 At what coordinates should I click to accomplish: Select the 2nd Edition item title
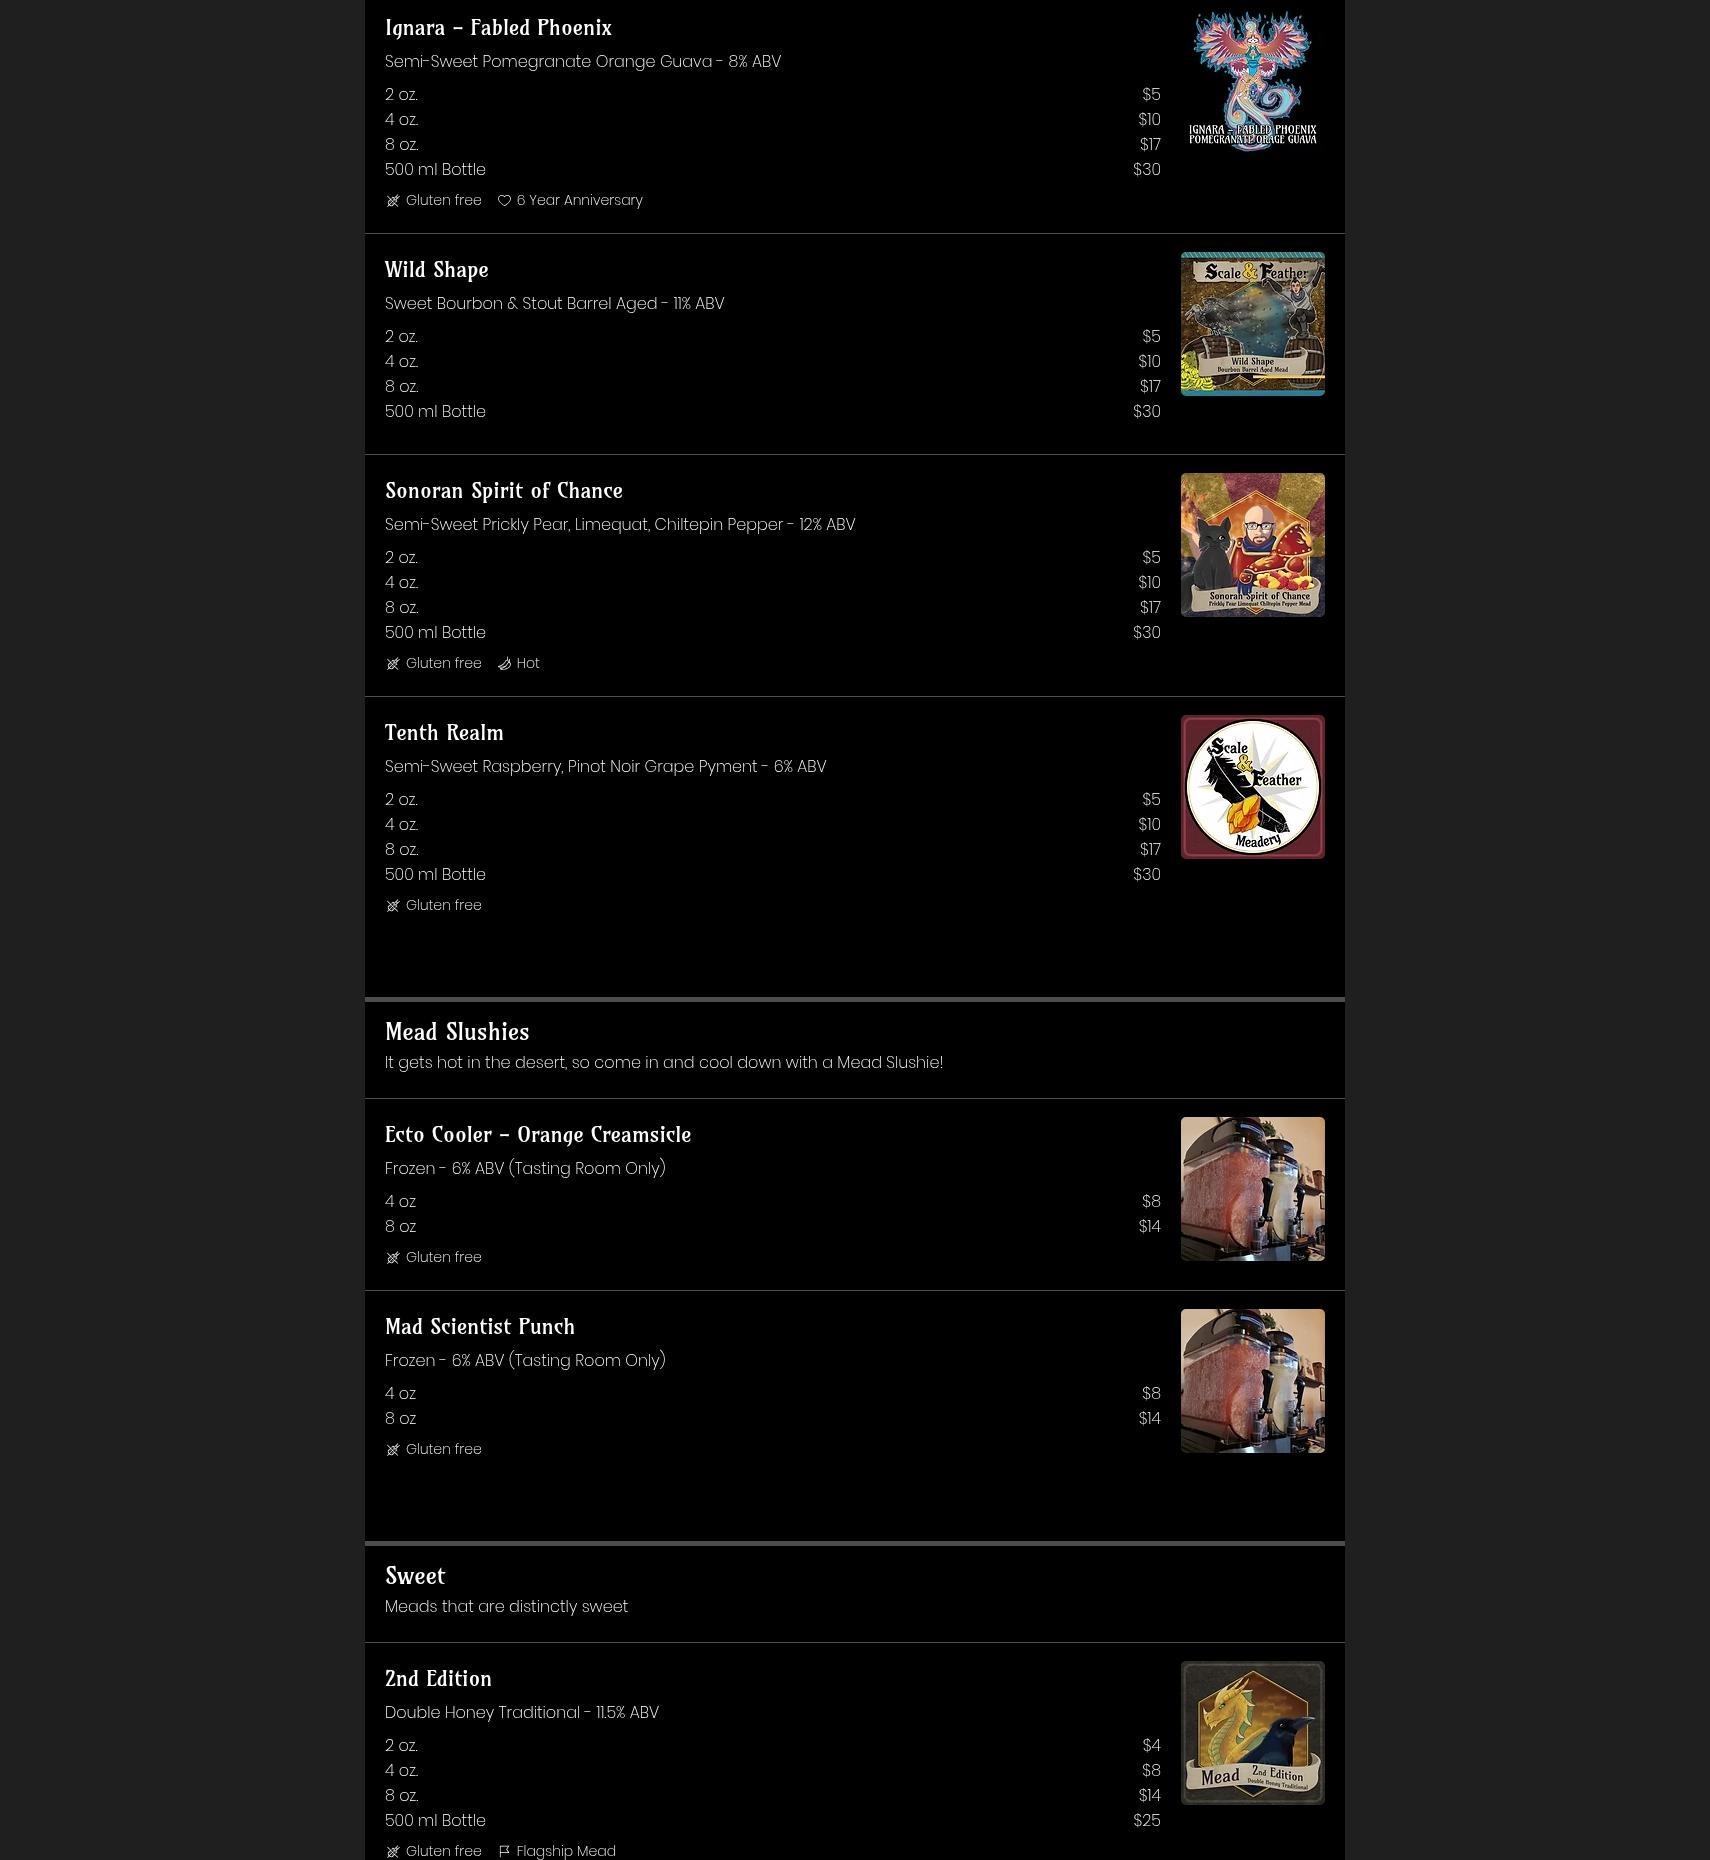(x=438, y=1679)
